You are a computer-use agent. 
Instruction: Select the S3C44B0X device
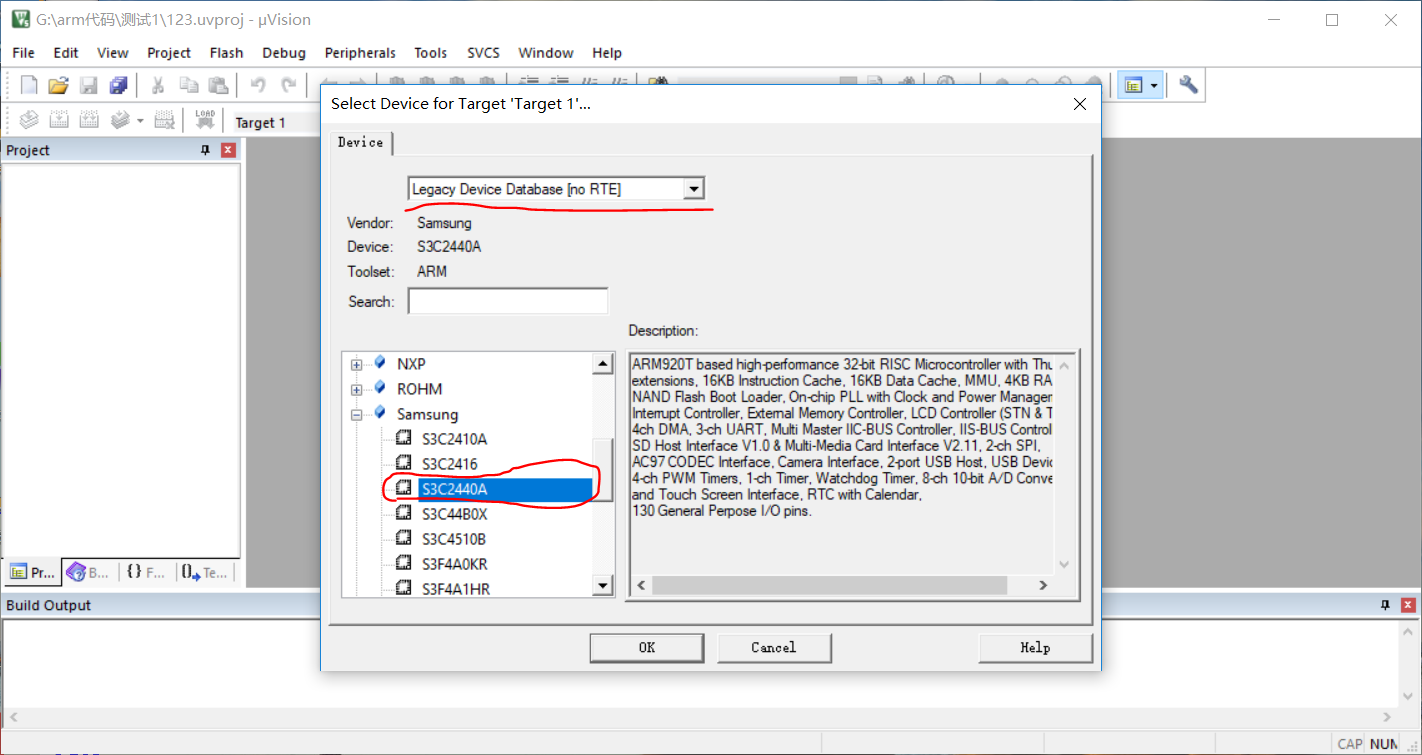[x=454, y=514]
